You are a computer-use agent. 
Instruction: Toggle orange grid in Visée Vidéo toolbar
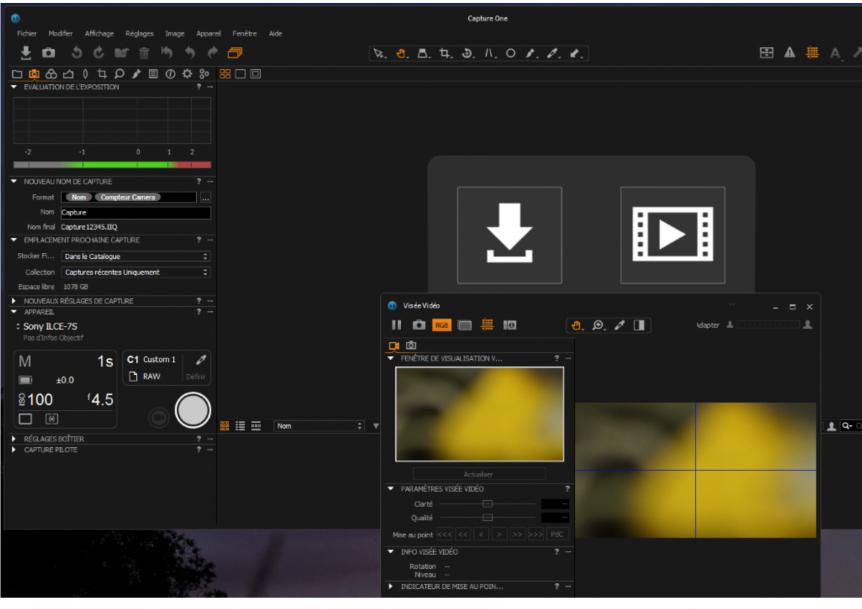coord(487,325)
